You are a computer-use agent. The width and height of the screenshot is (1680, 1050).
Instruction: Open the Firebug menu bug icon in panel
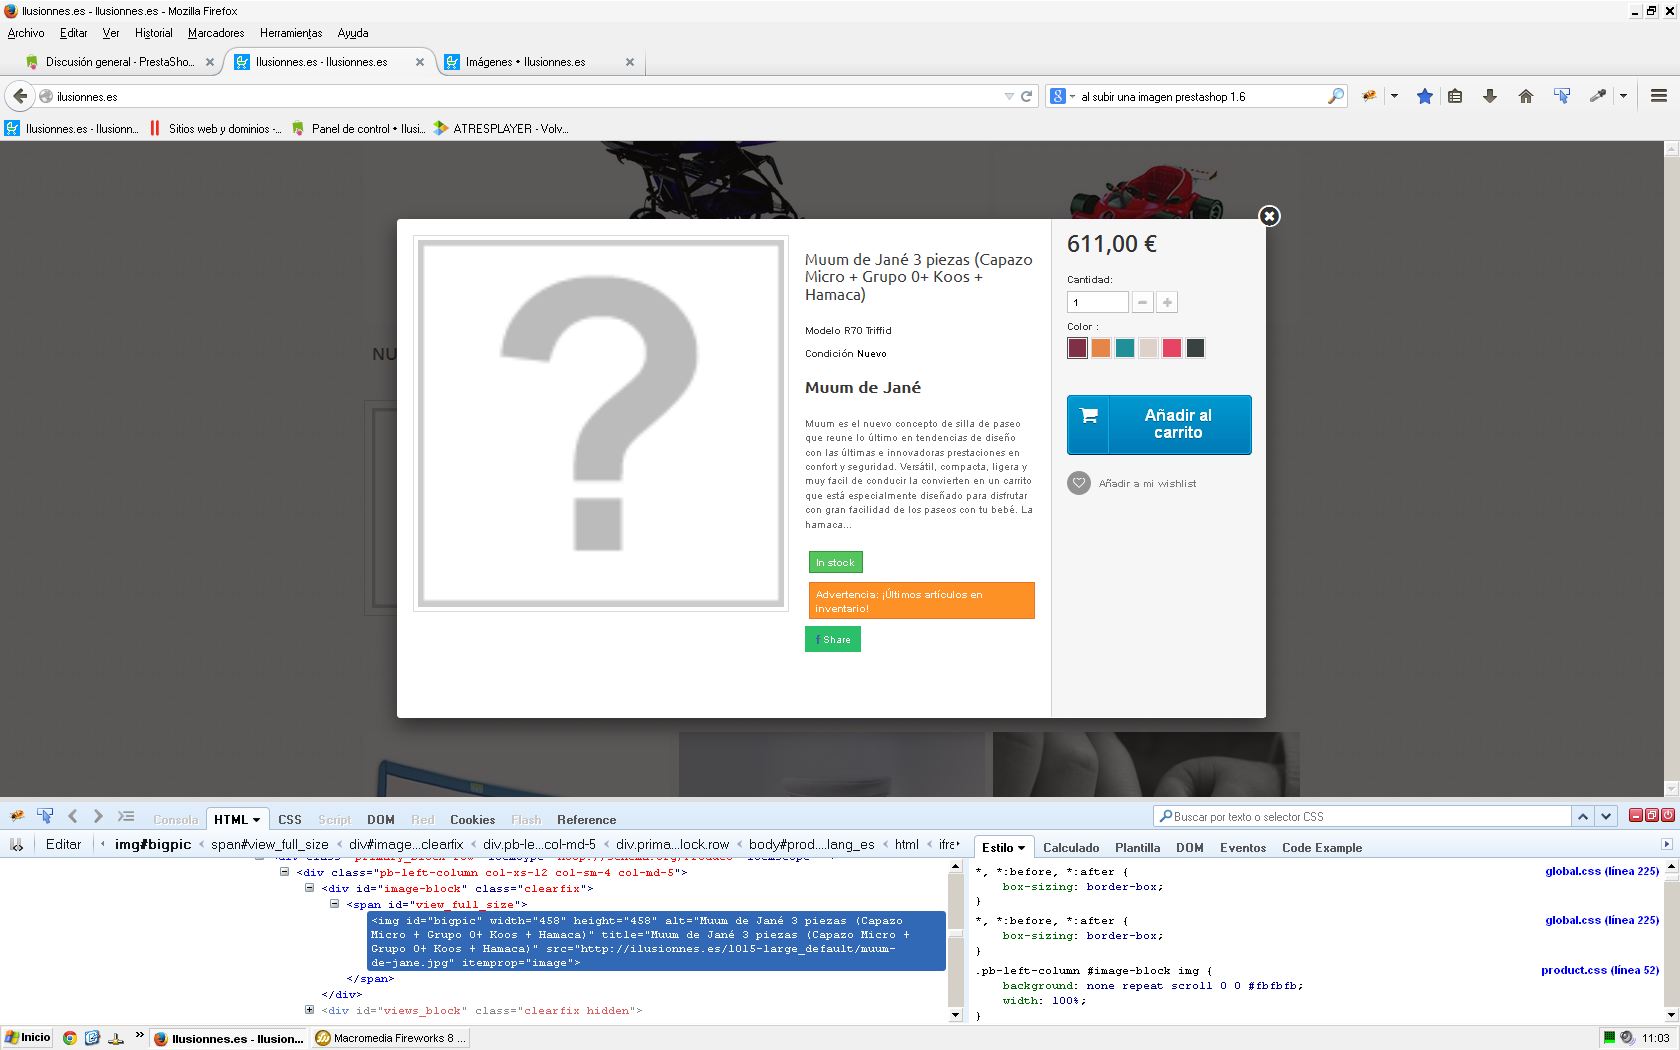(17, 816)
